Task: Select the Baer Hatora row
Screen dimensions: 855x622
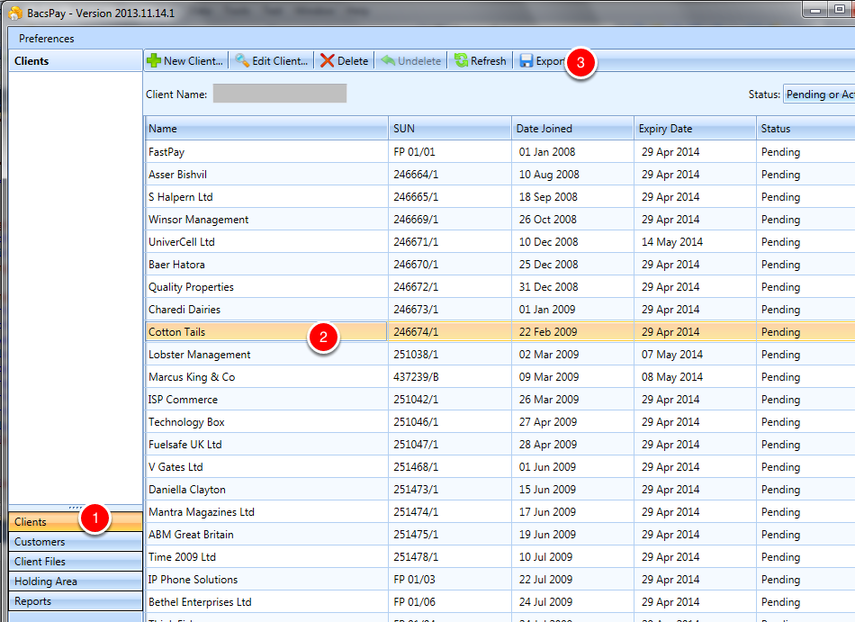Action: pos(500,264)
